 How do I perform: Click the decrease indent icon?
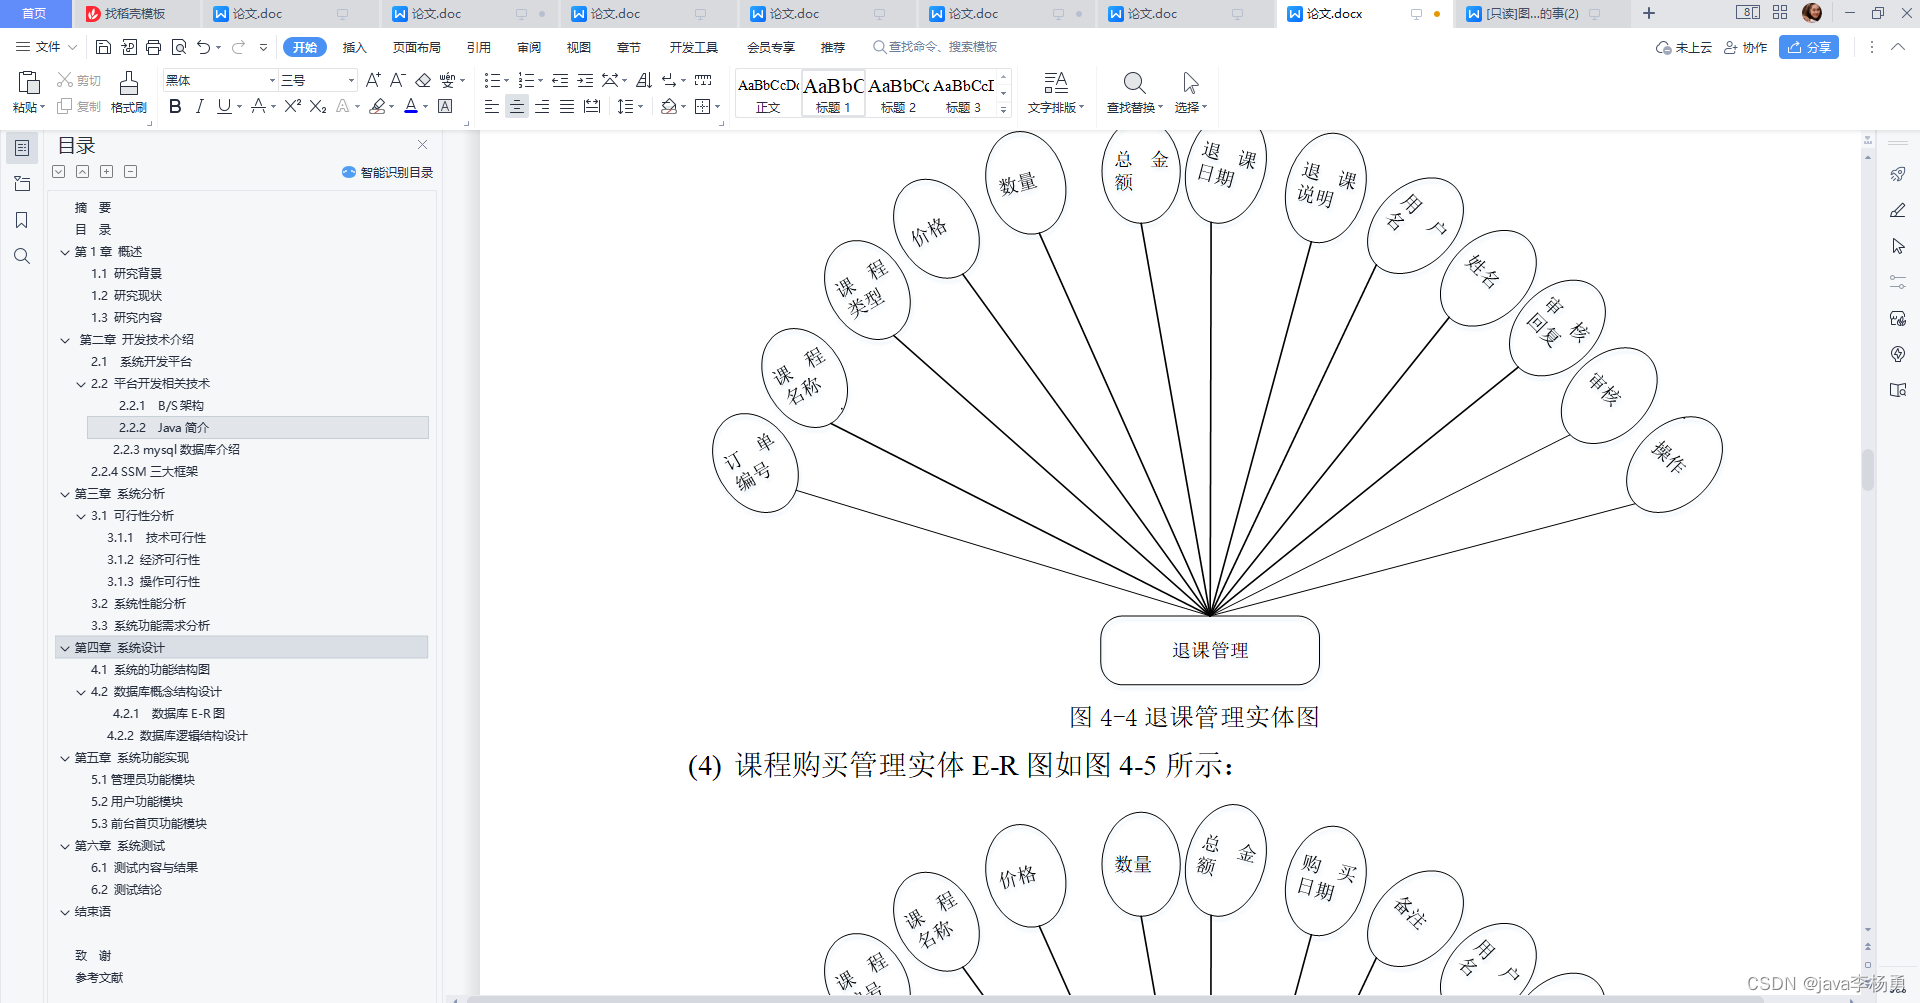click(560, 80)
